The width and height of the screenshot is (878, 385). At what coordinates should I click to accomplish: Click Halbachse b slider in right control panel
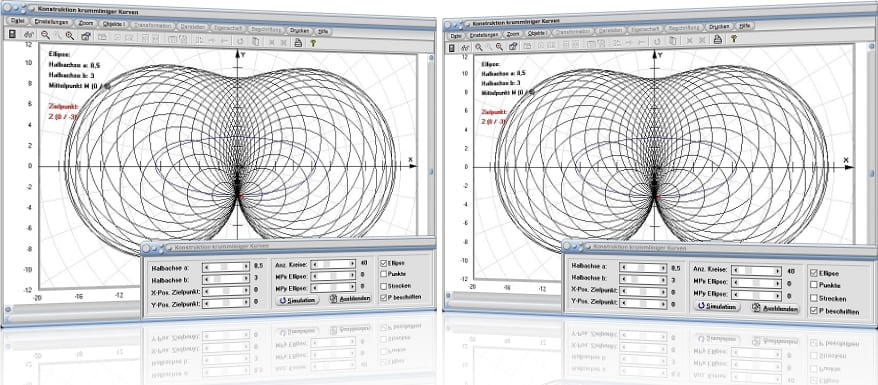642,279
